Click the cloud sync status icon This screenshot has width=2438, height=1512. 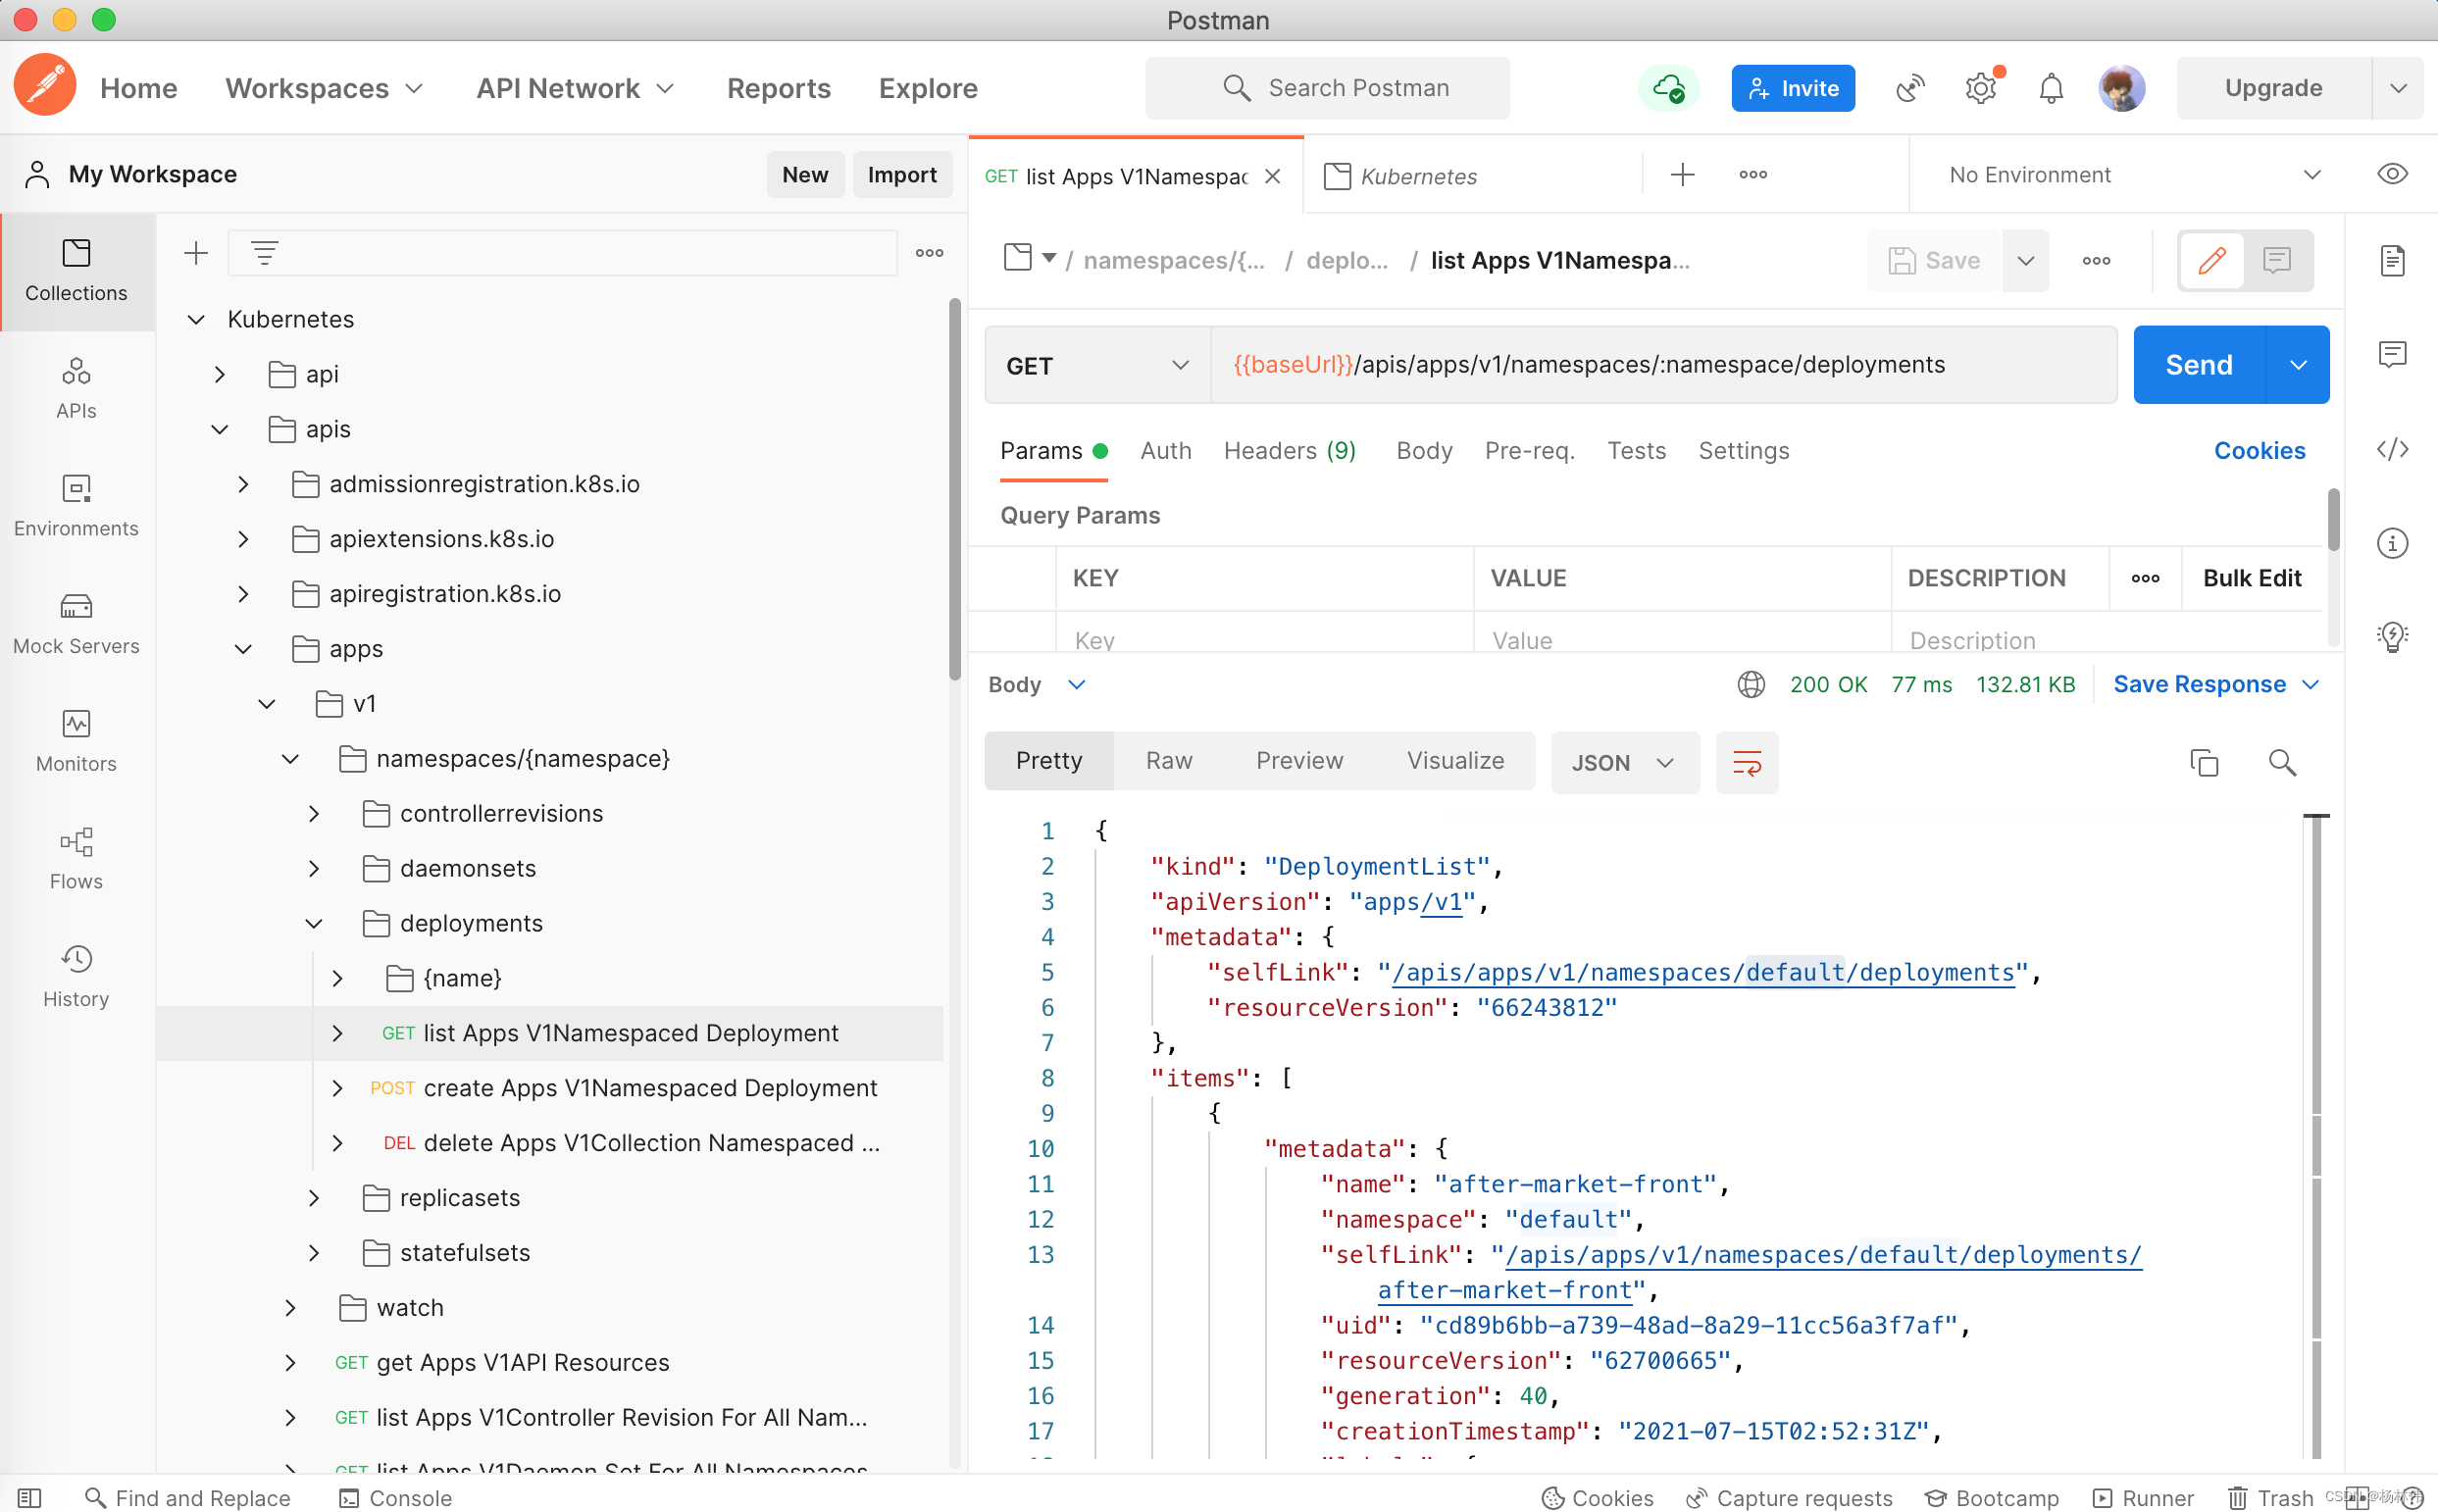[1668, 88]
